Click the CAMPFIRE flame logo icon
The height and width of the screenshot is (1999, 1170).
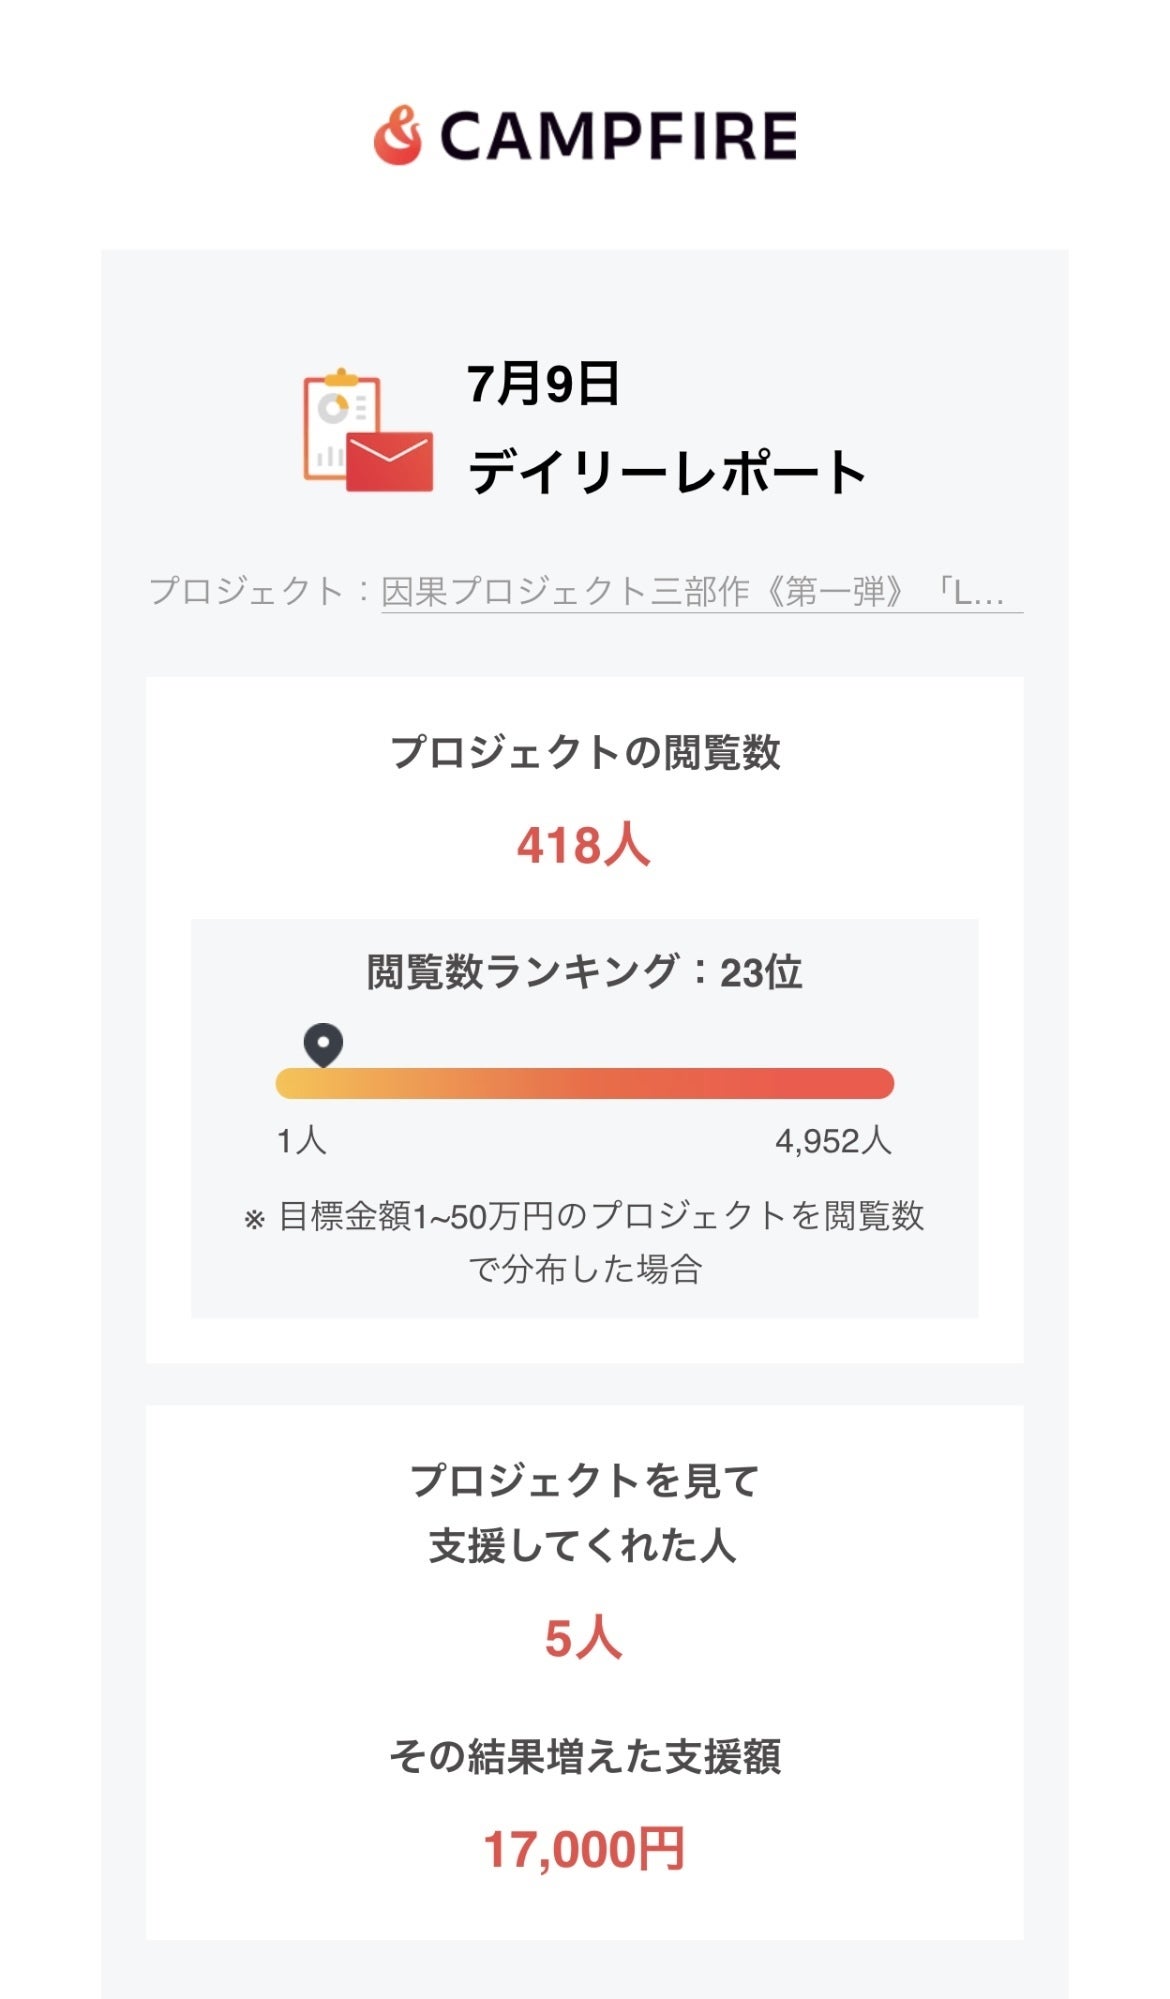point(398,135)
